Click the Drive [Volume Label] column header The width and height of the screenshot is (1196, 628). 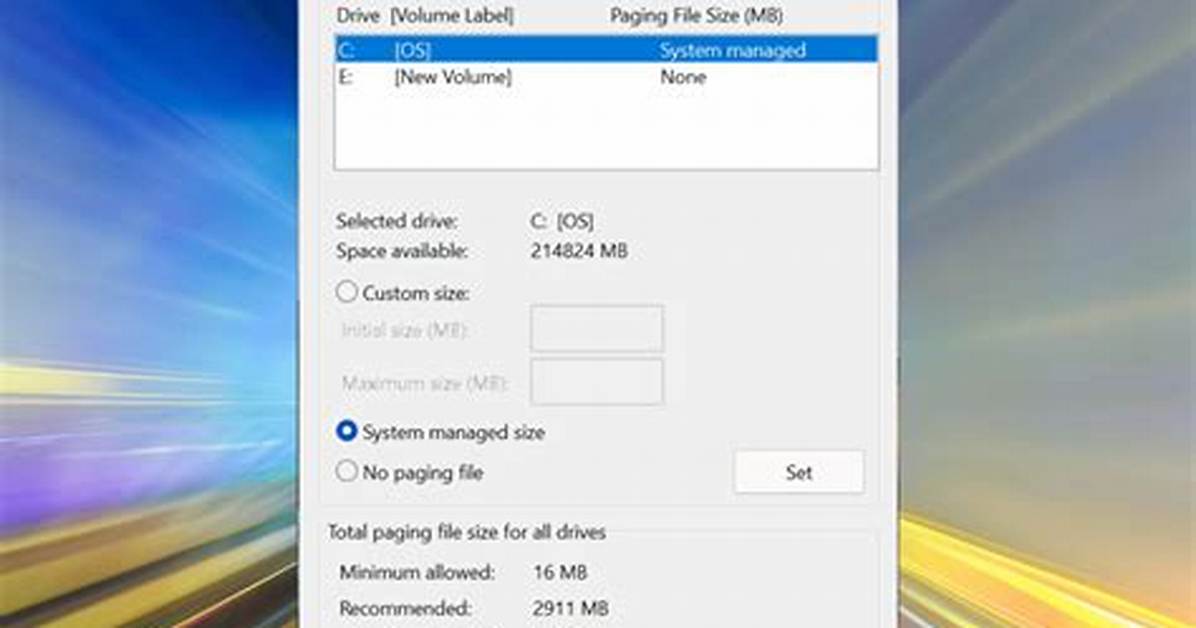pos(425,15)
